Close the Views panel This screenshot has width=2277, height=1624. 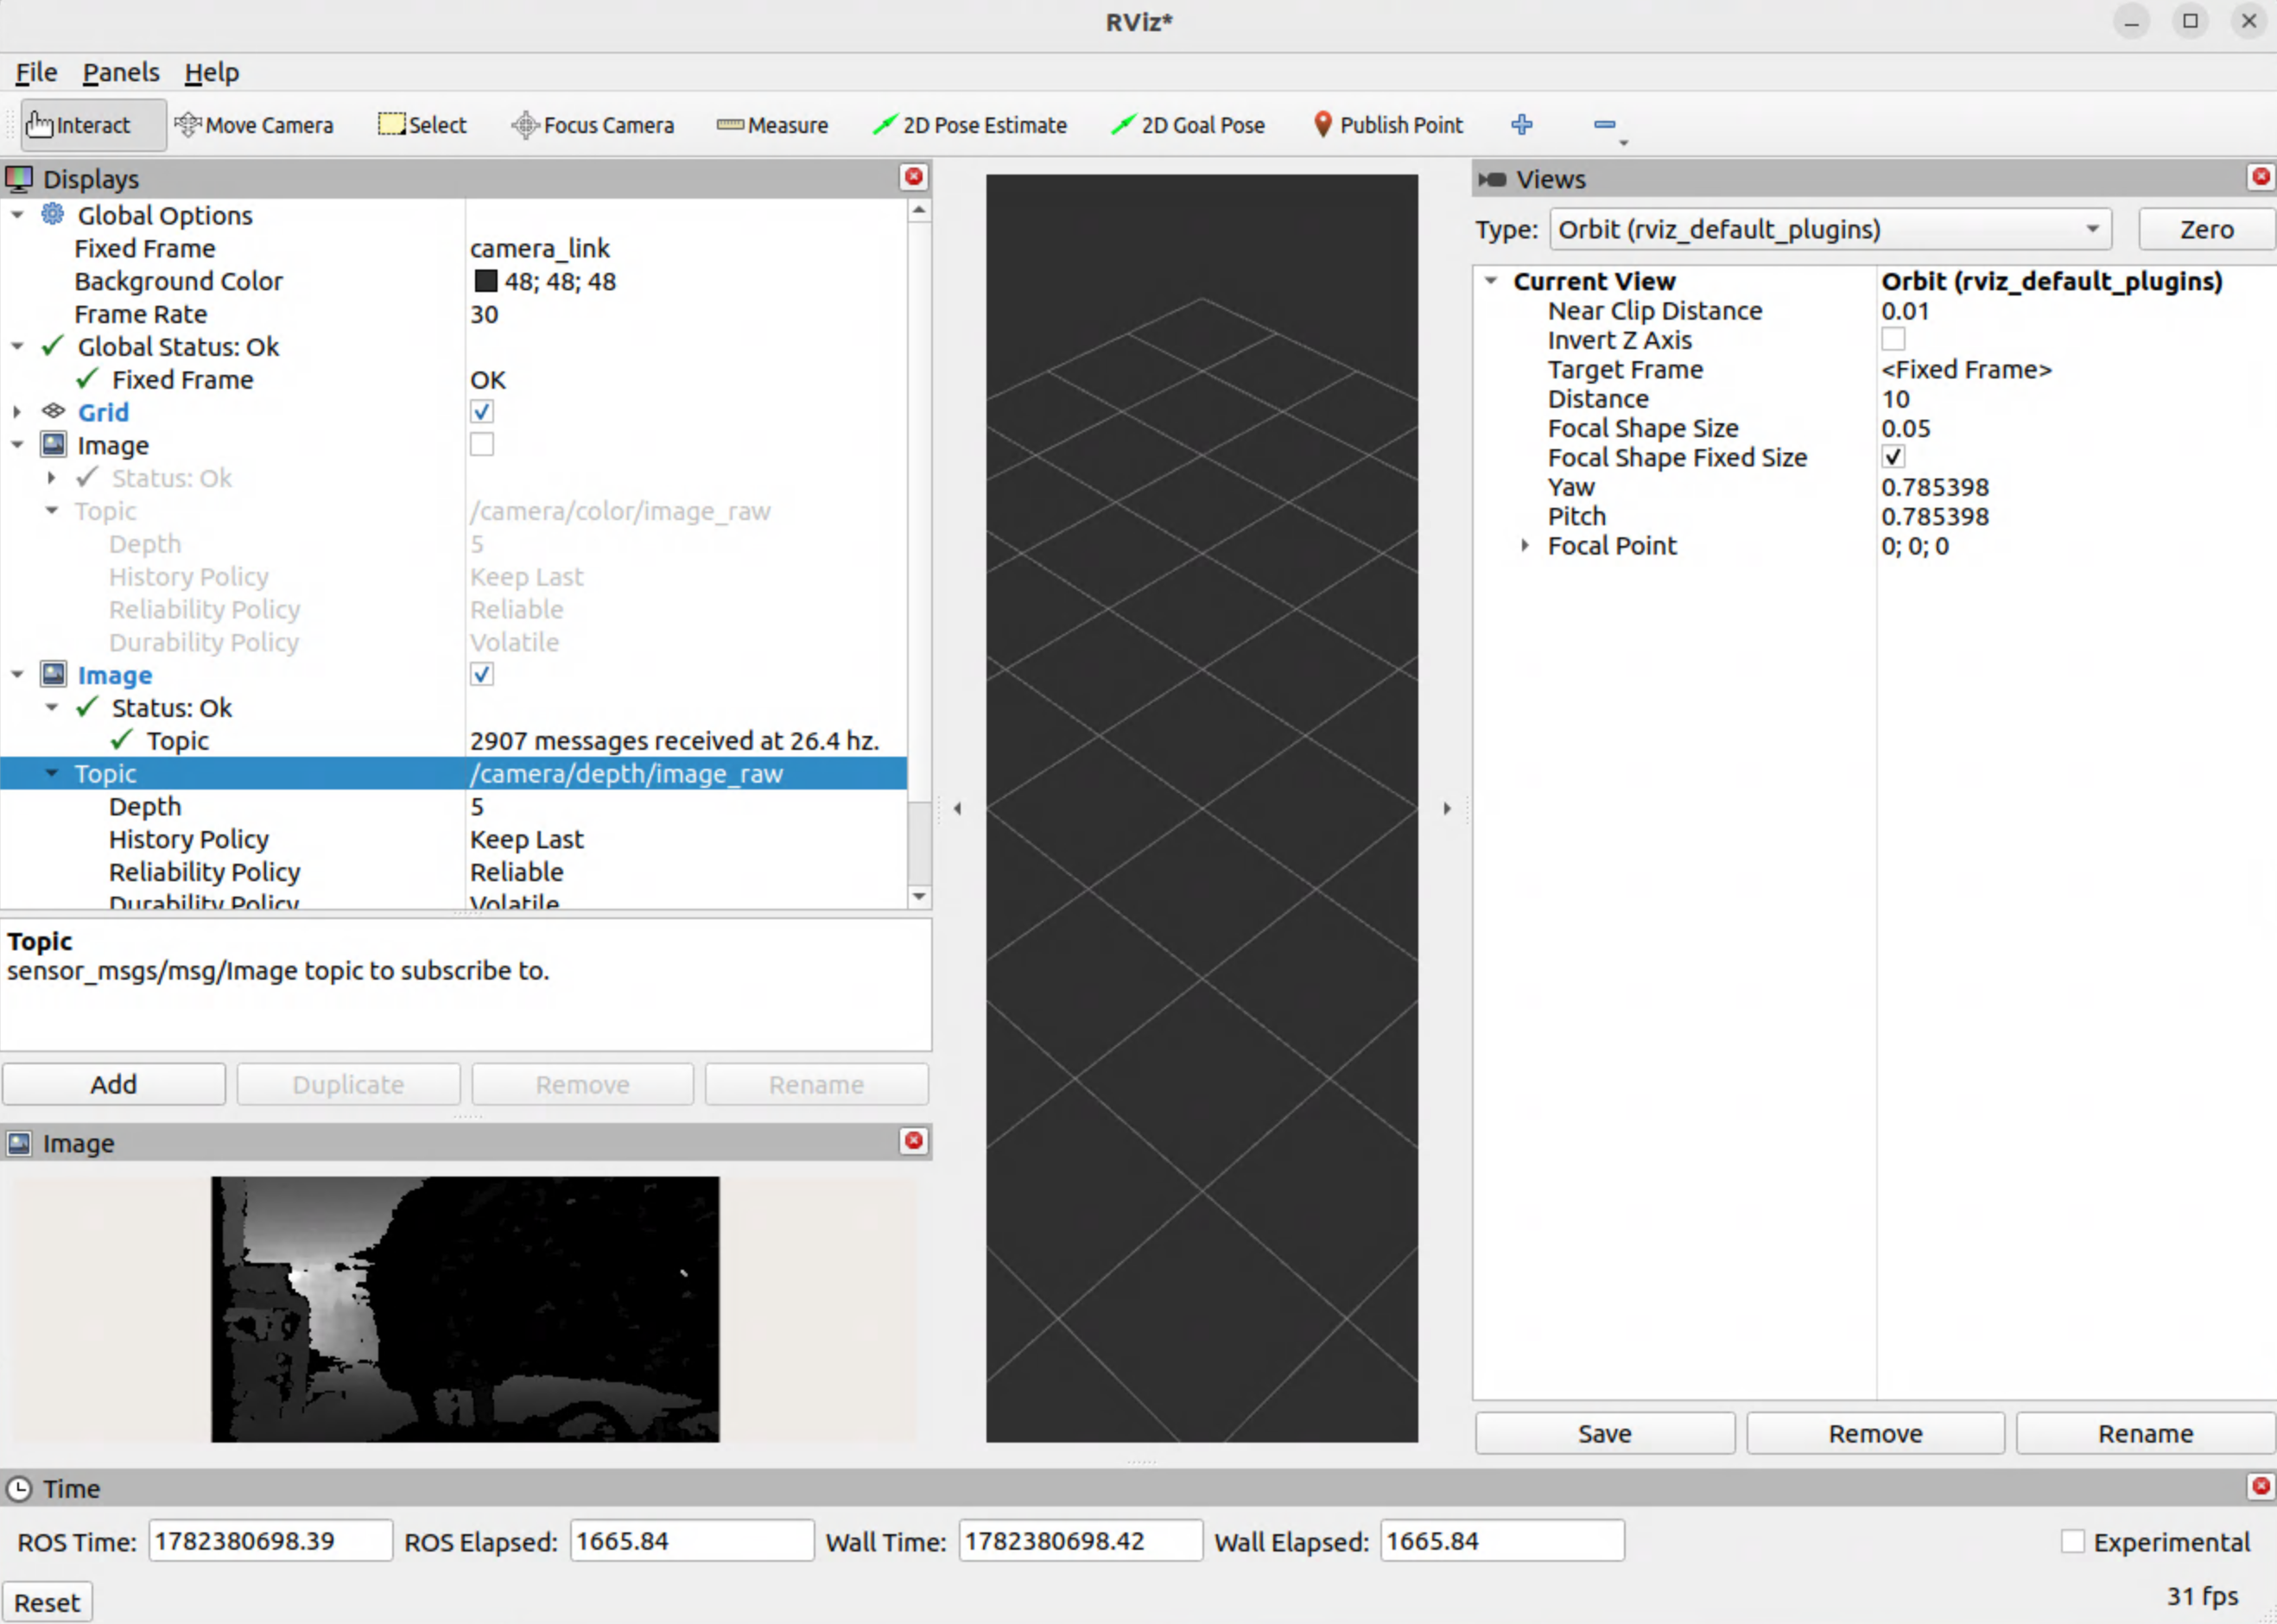2260,177
